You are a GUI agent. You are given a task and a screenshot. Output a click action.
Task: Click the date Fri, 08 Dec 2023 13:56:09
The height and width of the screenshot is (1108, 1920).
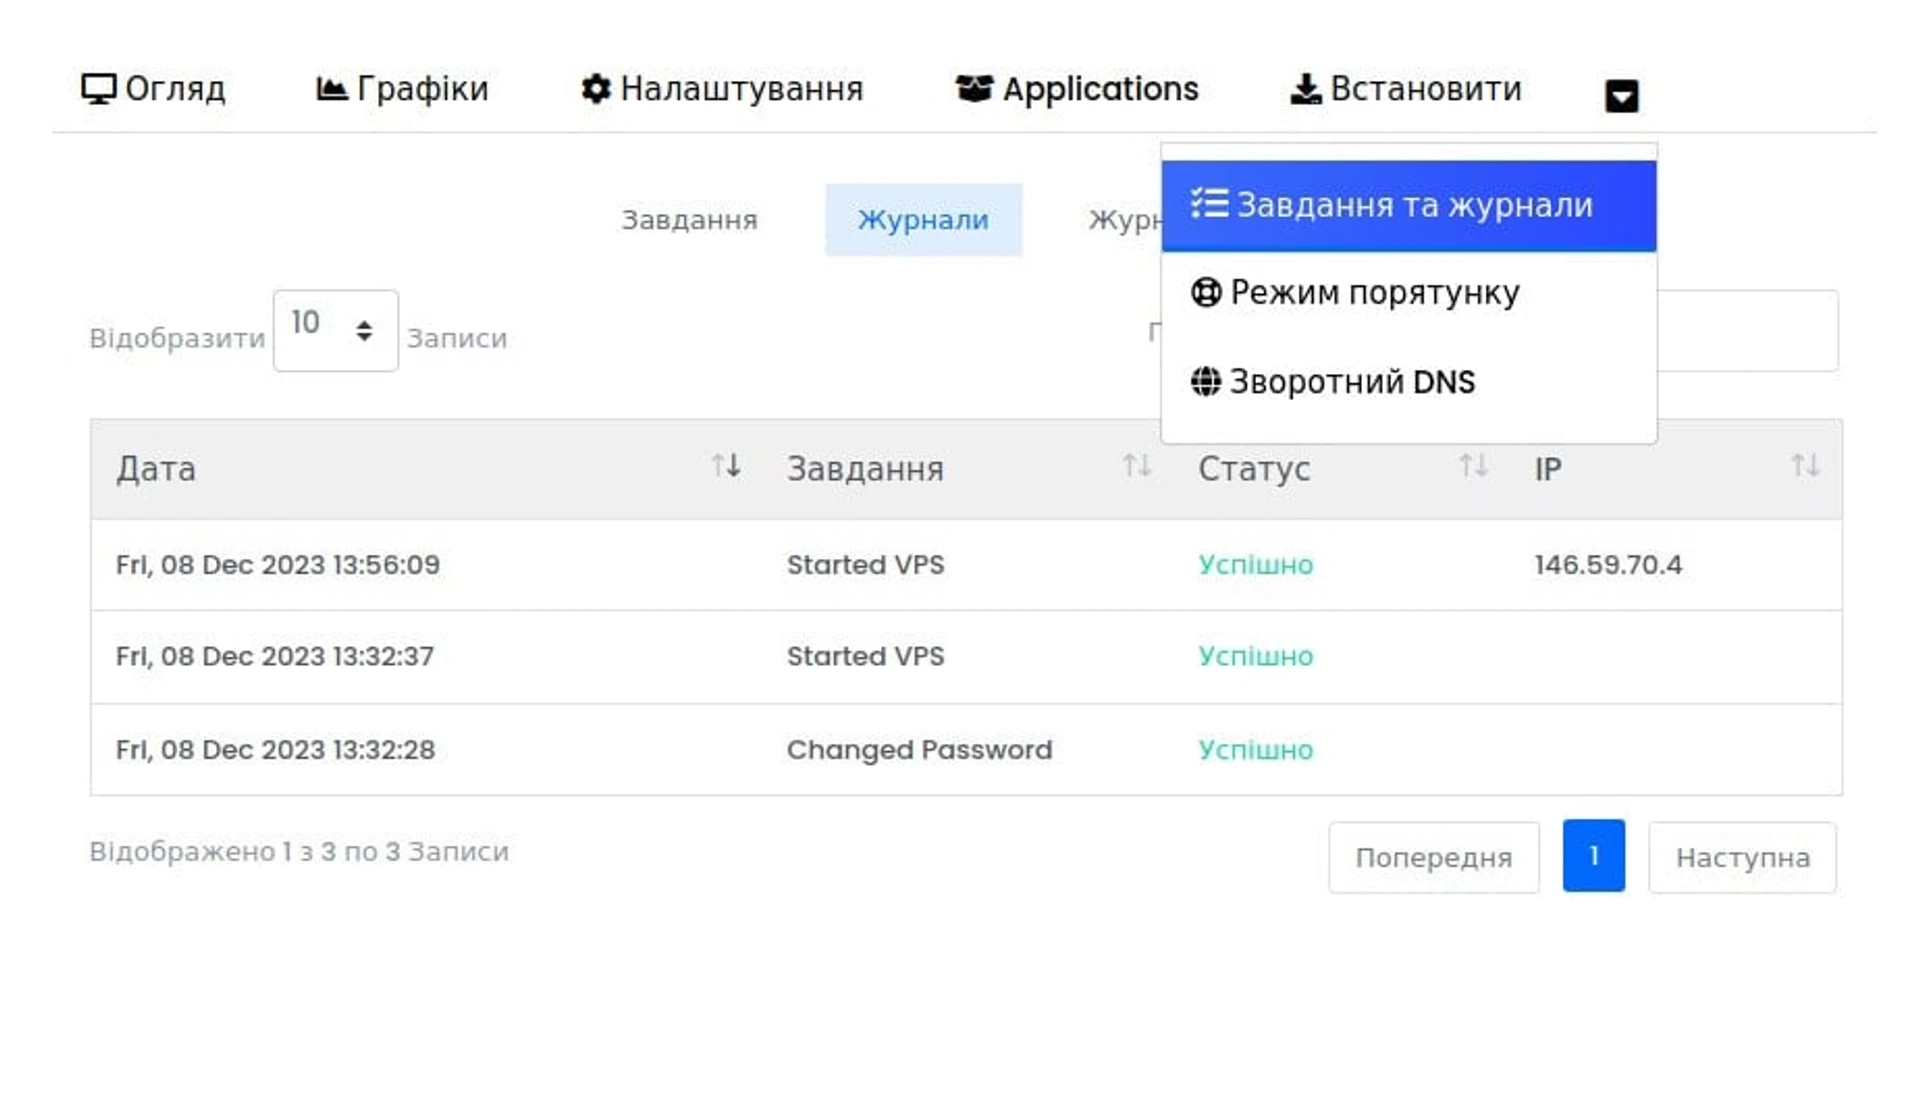277,565
